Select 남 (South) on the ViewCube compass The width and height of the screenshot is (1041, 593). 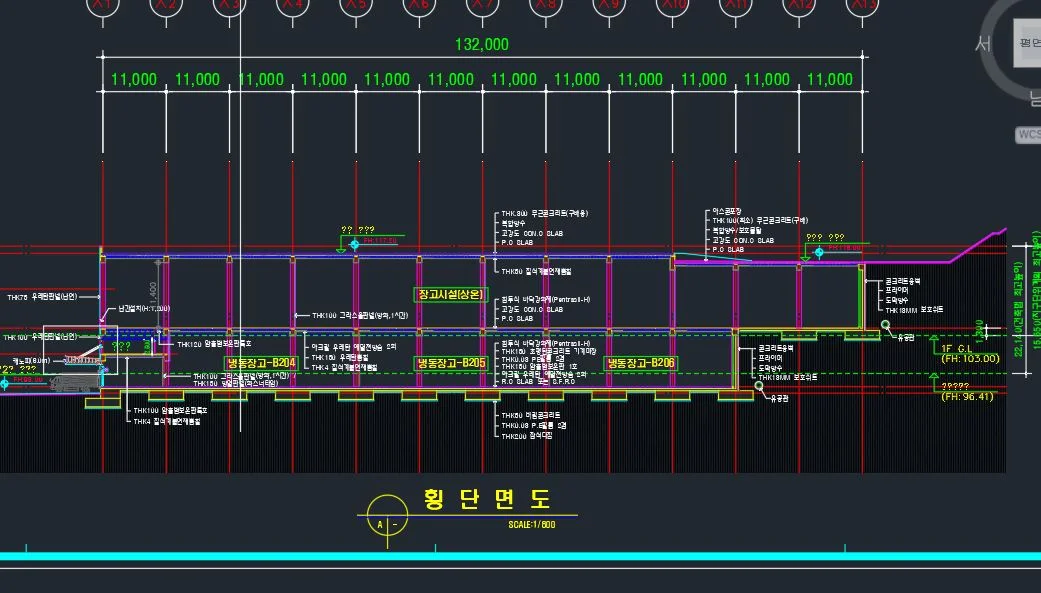pos(1034,97)
